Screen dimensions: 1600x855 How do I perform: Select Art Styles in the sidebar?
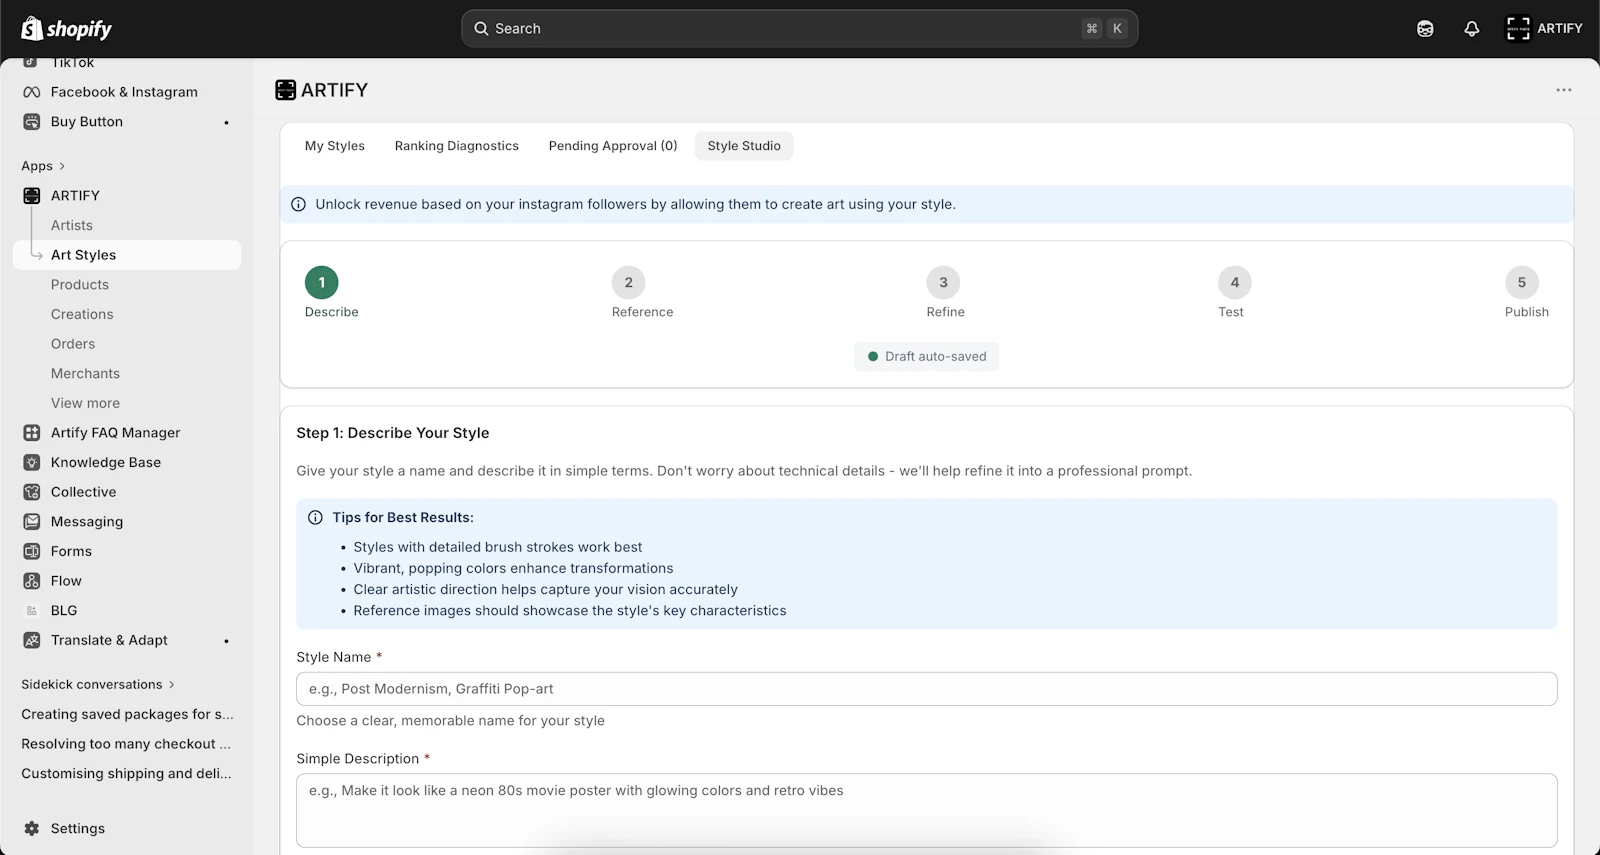pyautogui.click(x=127, y=255)
